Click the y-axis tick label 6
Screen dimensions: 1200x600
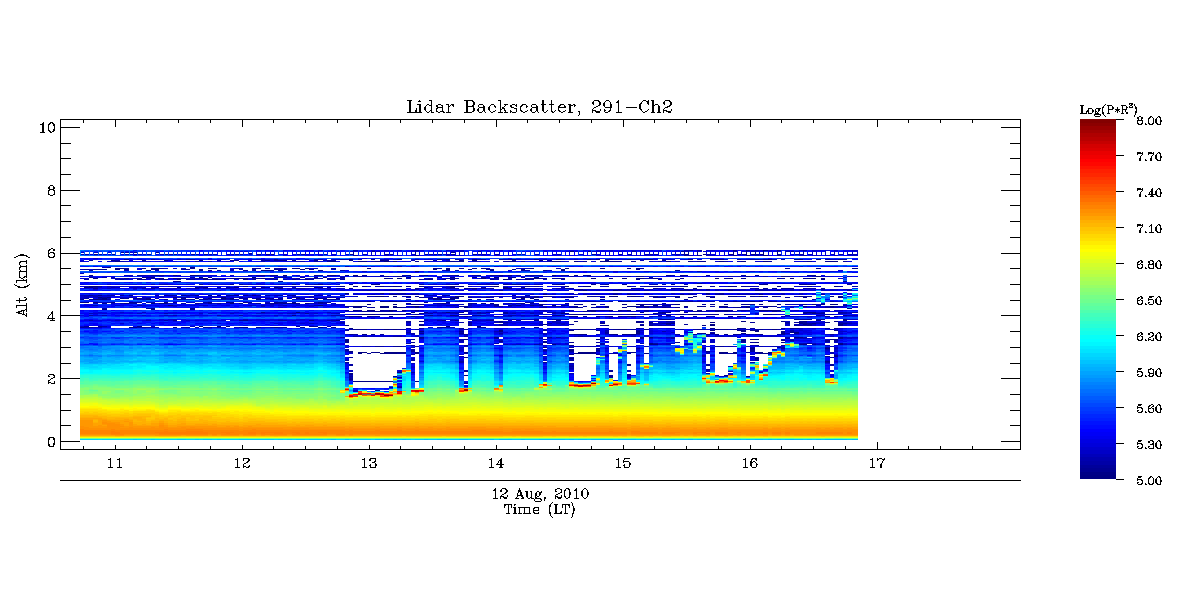point(49,253)
